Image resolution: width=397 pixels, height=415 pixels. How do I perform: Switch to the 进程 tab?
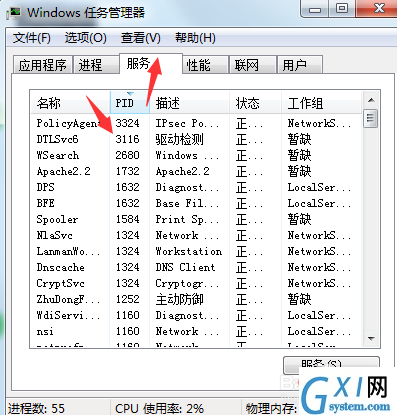point(96,65)
